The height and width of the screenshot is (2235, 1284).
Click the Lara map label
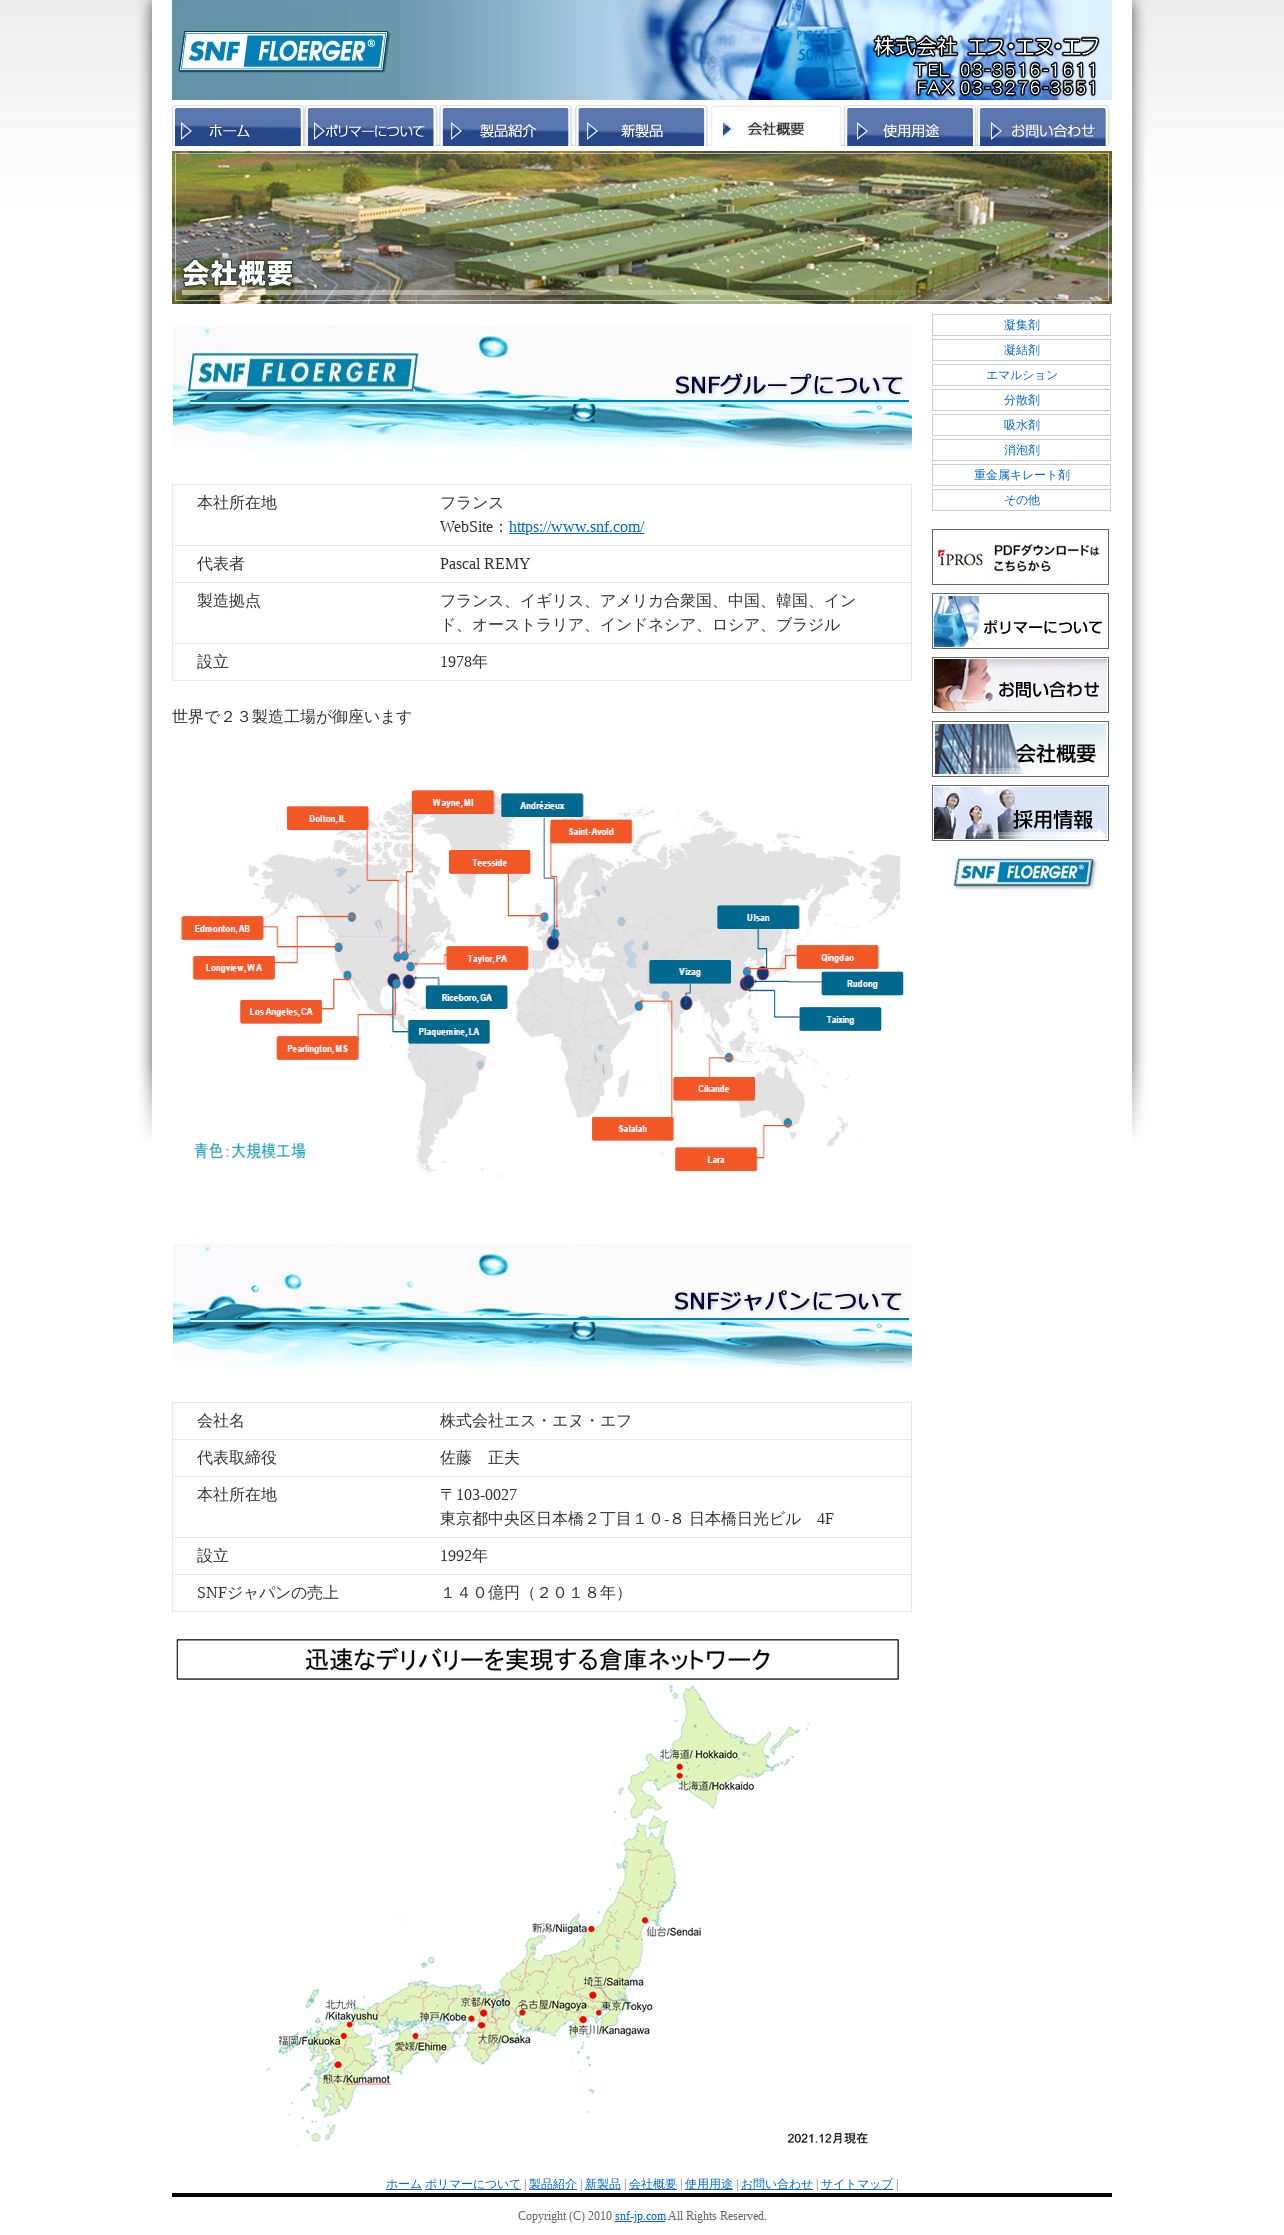point(716,1159)
